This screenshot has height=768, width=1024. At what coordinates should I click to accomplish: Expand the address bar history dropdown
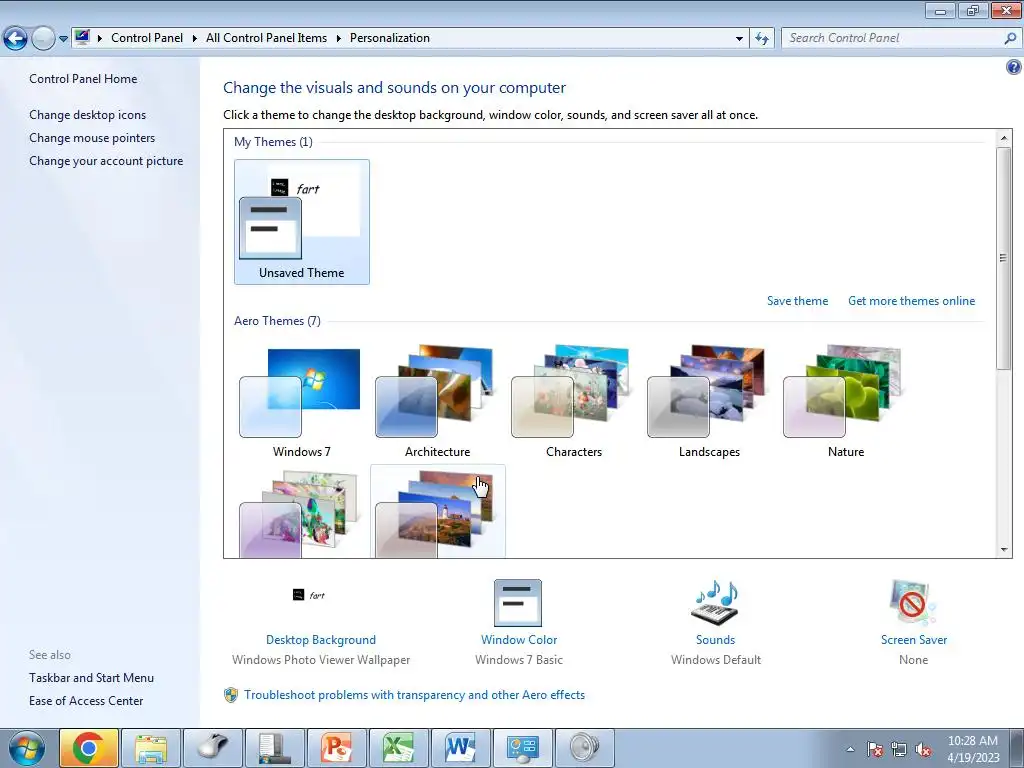coord(739,39)
